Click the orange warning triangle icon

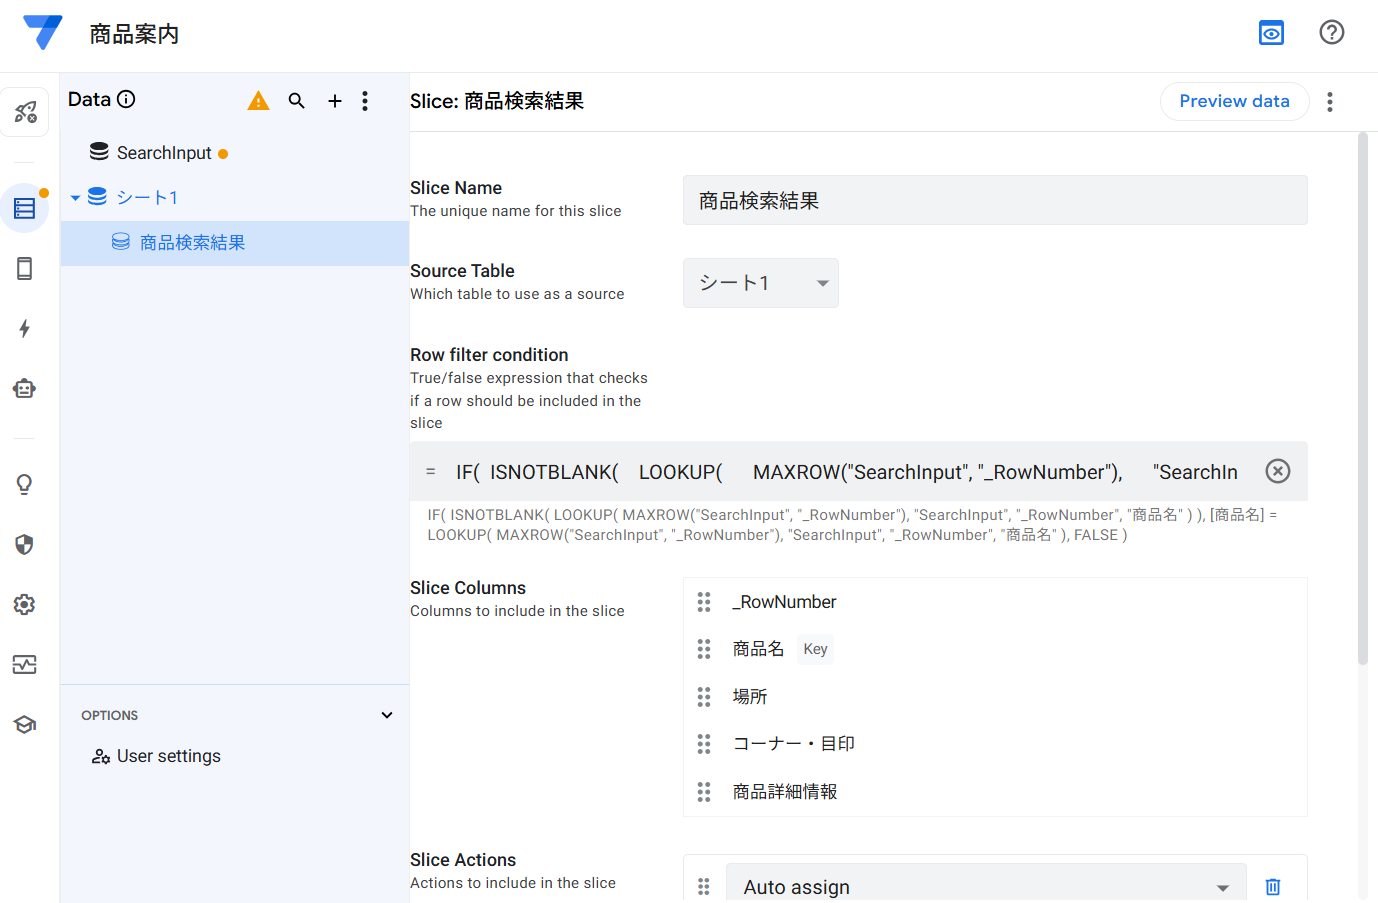click(259, 101)
